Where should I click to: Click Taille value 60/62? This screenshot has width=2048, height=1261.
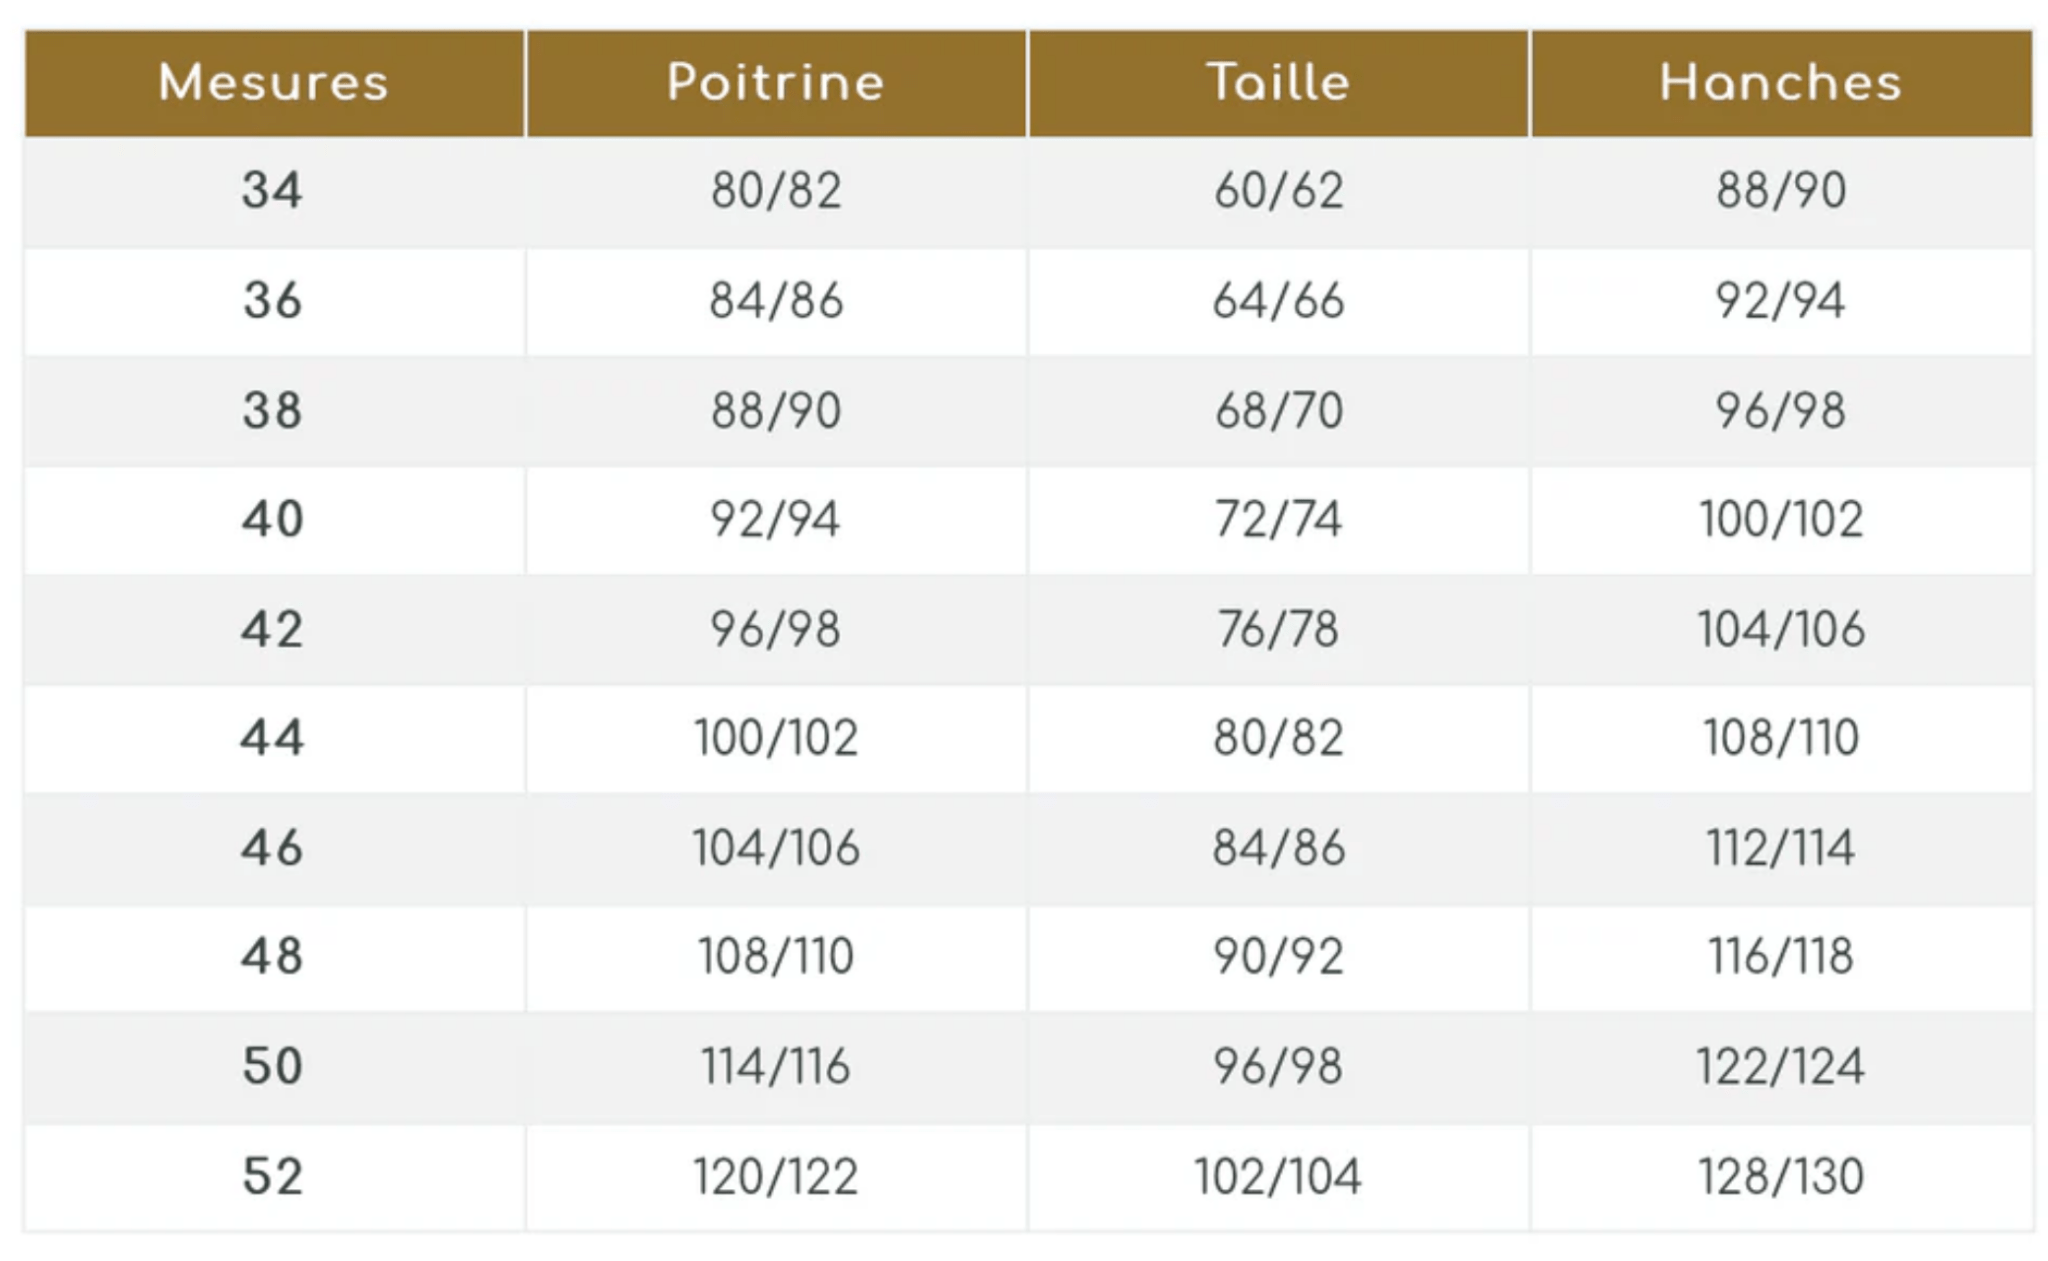tap(1278, 190)
